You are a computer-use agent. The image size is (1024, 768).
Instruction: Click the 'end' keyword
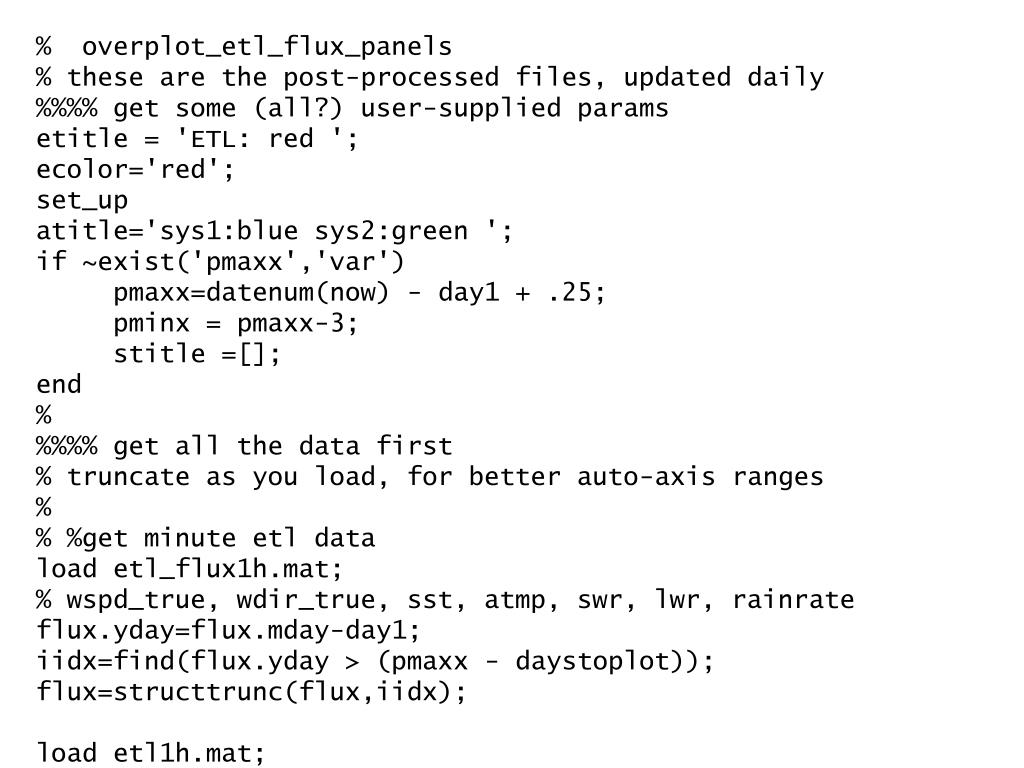pyautogui.click(x=59, y=385)
